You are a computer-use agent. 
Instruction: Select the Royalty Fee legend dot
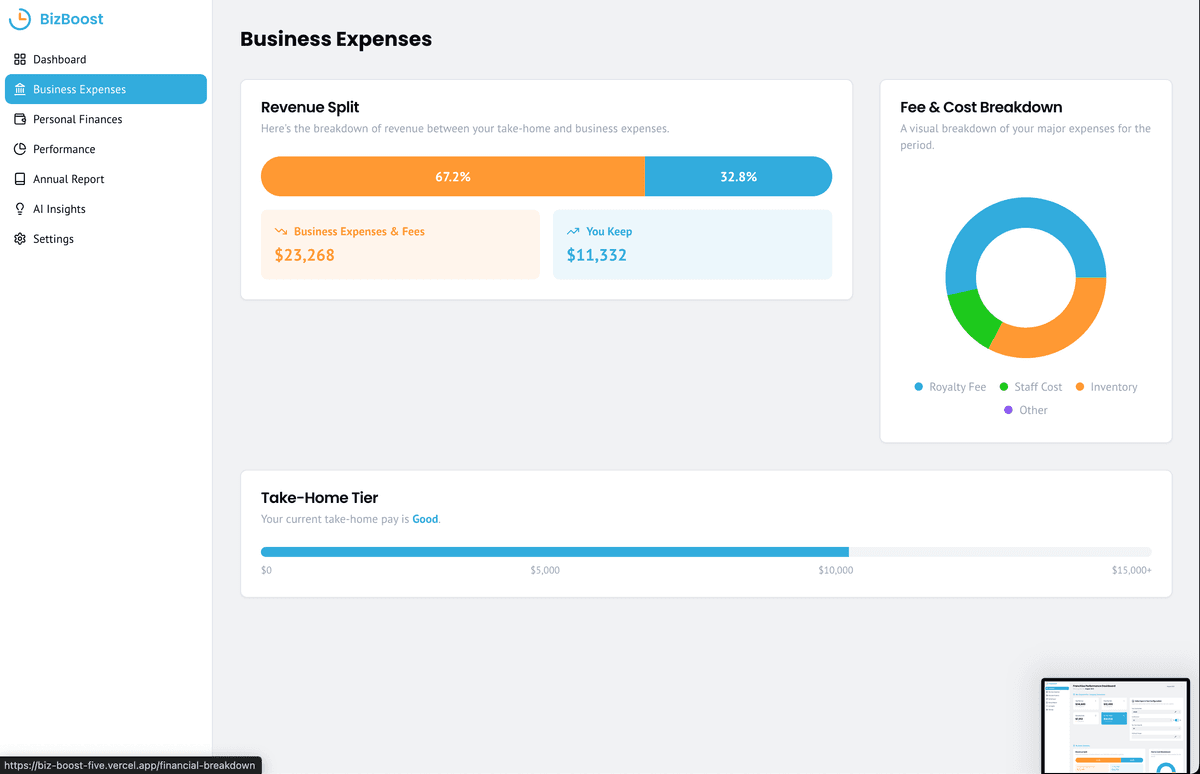pyautogui.click(x=917, y=386)
